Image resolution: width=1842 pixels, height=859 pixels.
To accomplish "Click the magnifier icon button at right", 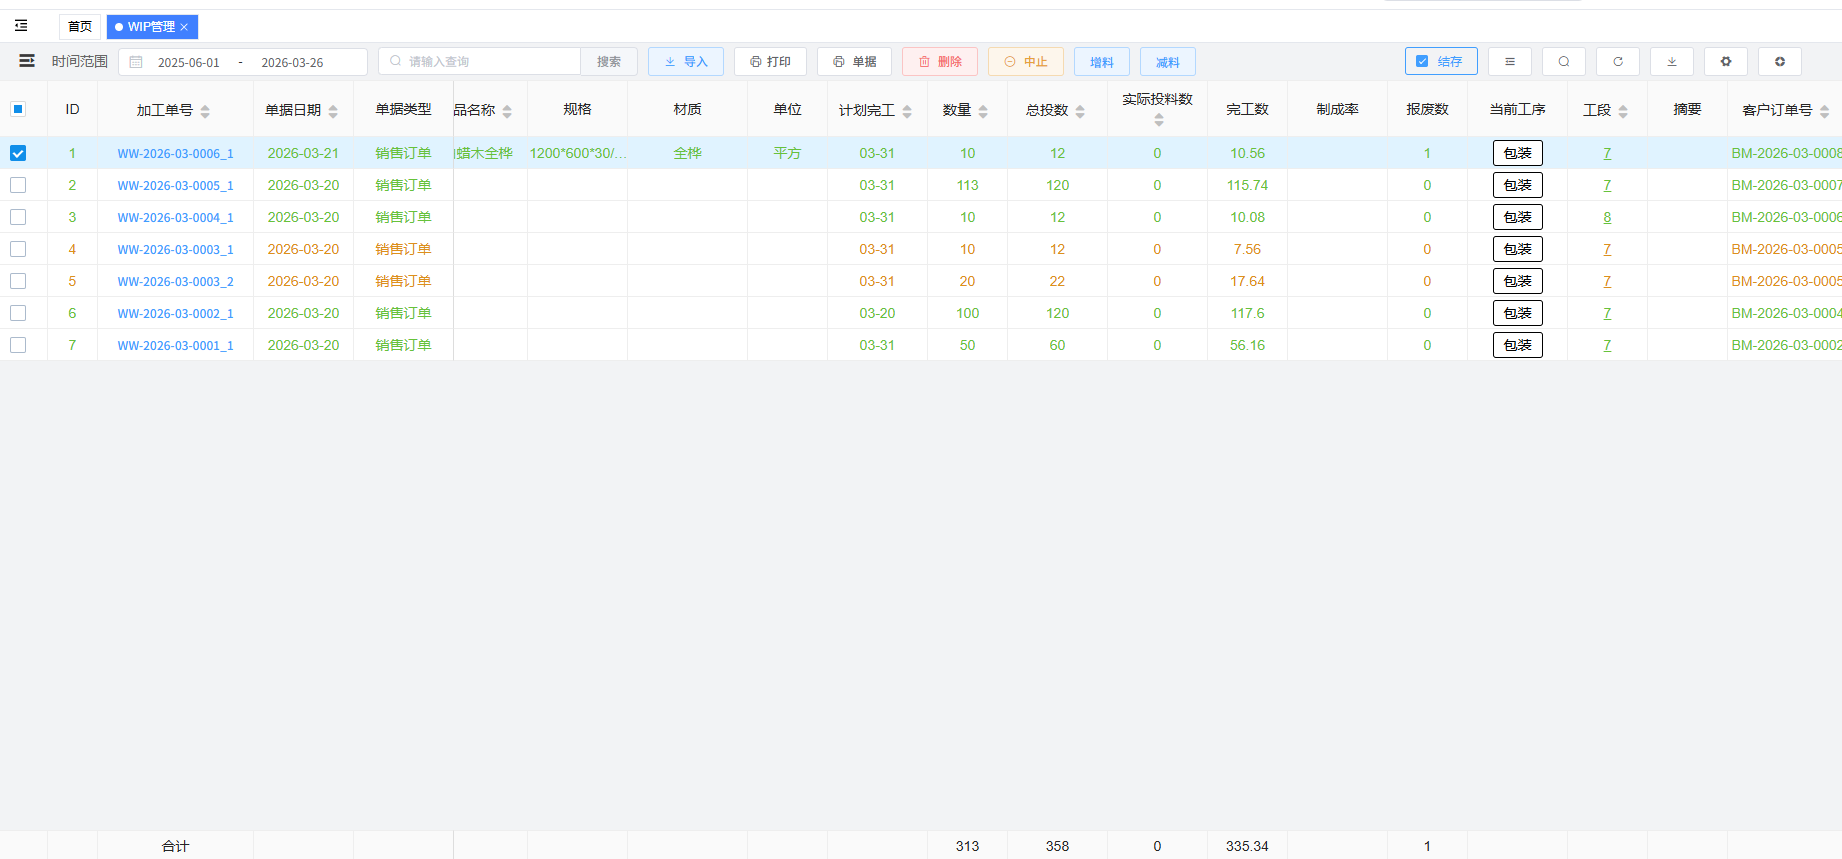I will point(1563,62).
